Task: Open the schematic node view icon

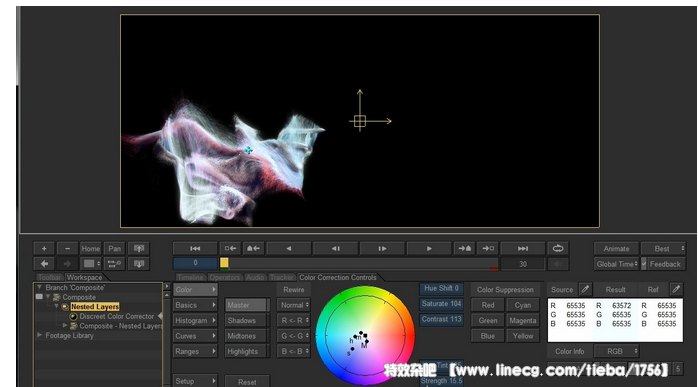Action: tap(114, 264)
